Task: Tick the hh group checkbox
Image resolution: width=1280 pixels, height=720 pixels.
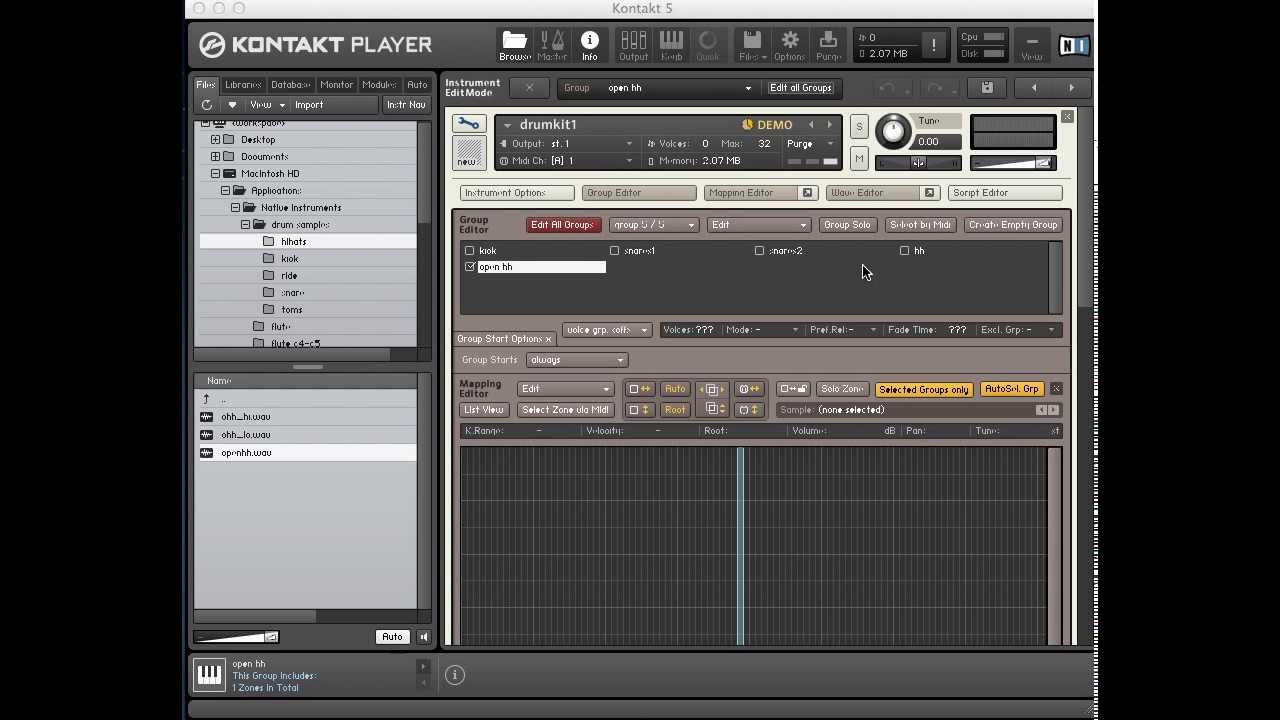Action: tap(904, 251)
